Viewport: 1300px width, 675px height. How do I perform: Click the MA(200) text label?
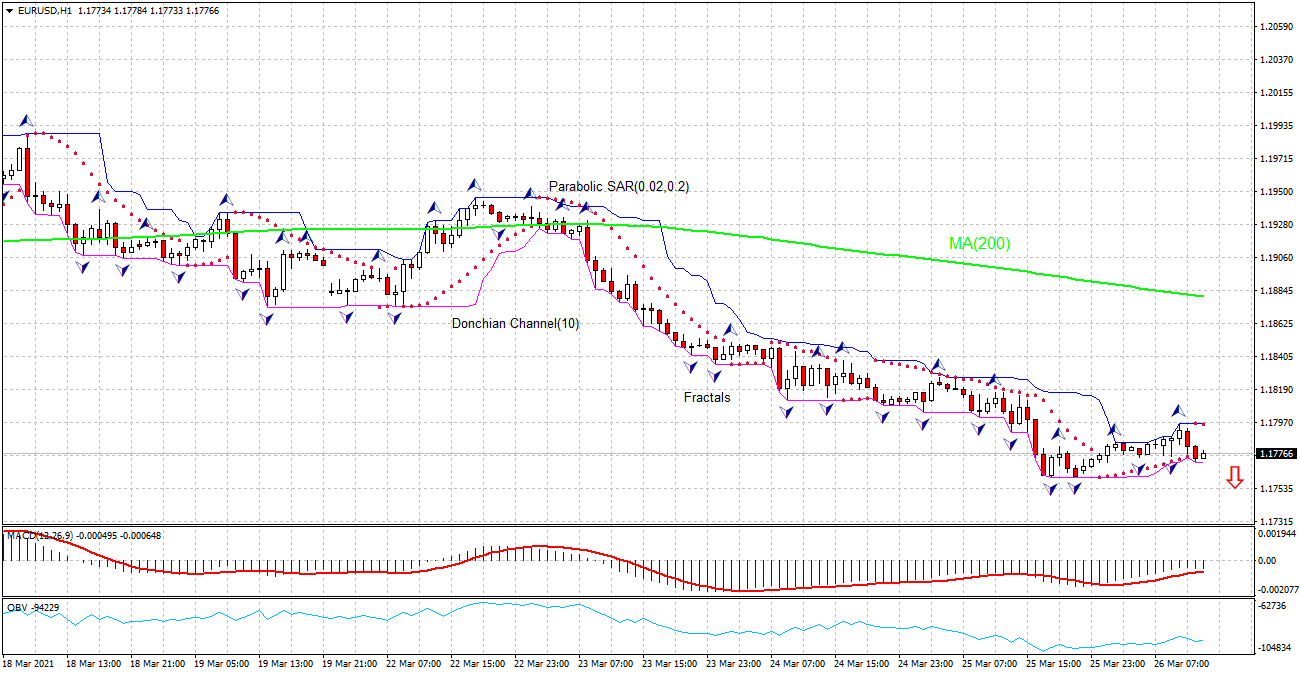(978, 245)
